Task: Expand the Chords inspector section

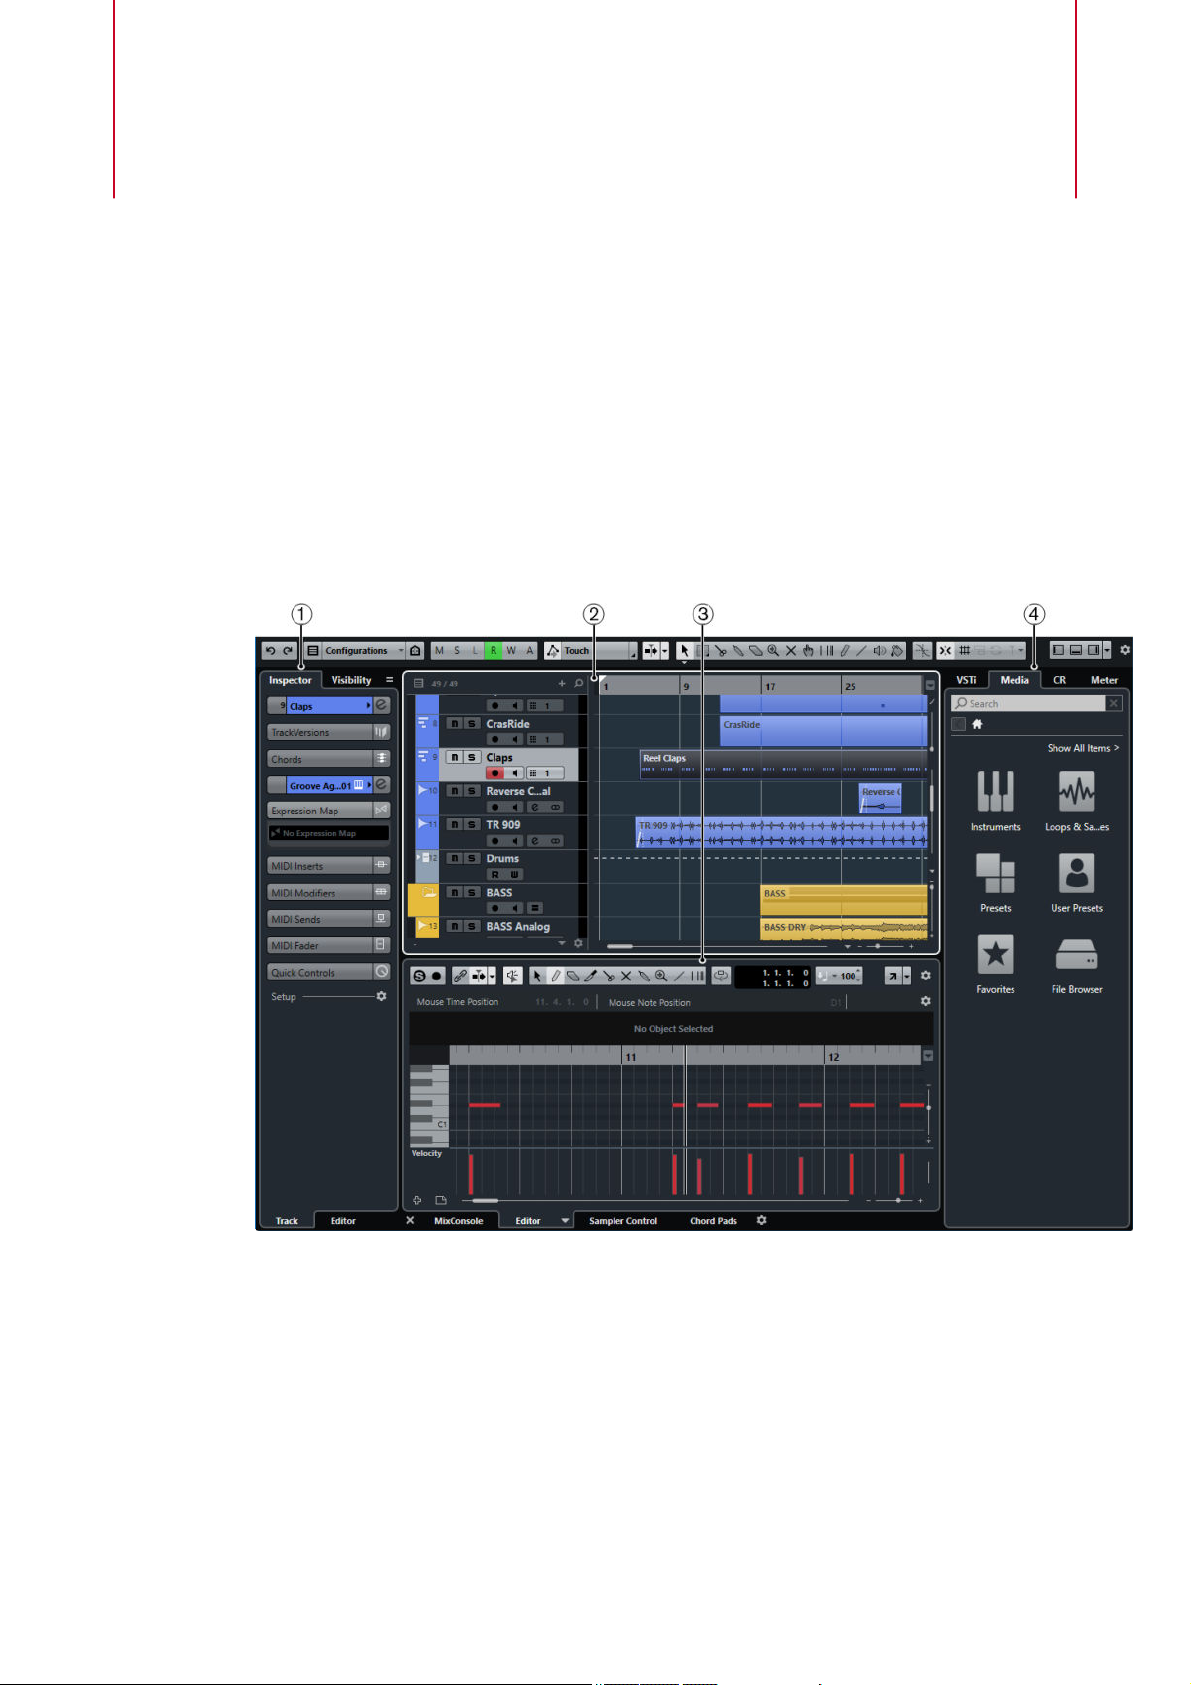Action: coord(329,759)
